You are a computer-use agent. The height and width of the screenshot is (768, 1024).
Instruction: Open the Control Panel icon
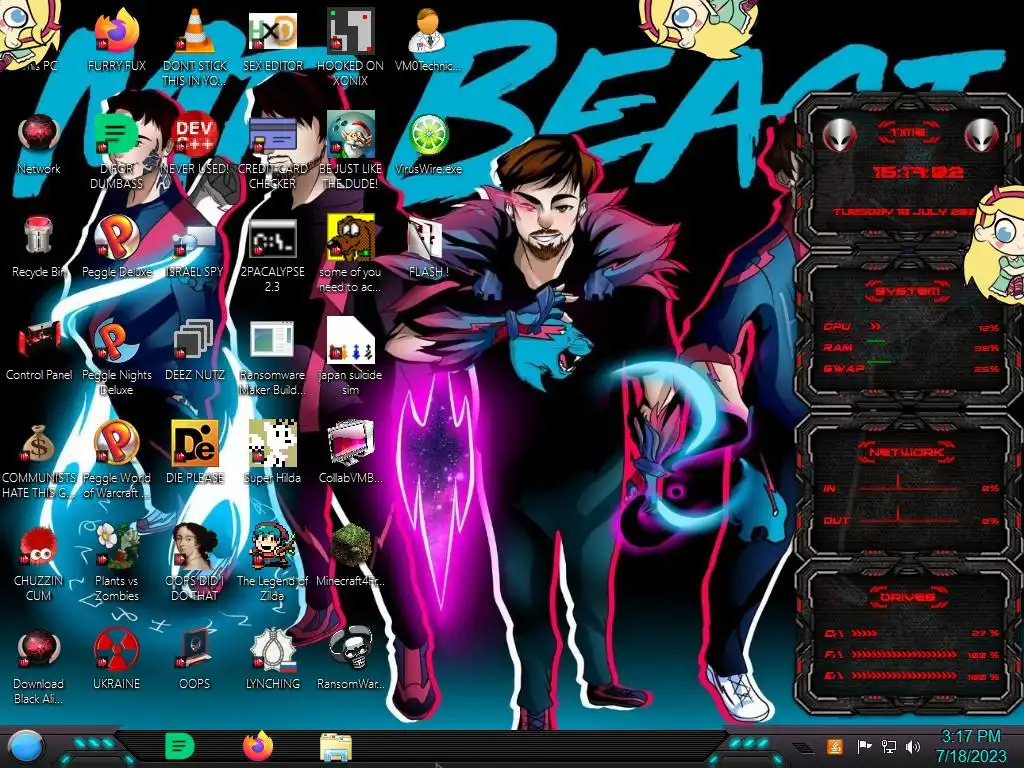point(39,341)
